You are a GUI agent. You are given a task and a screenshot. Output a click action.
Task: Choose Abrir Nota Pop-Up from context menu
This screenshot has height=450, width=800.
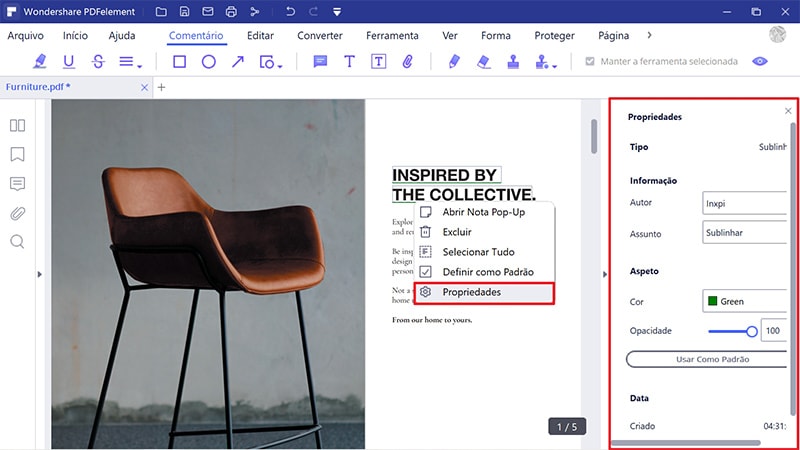484,212
